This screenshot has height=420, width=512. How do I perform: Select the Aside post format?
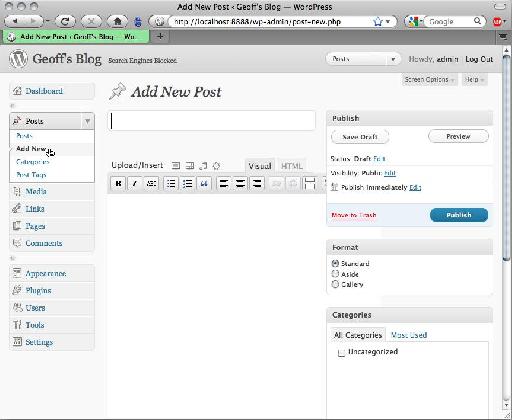[335, 274]
